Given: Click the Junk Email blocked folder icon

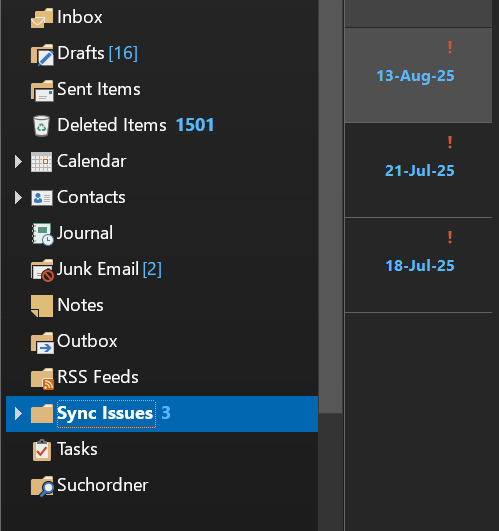Looking at the screenshot, I should point(42,270).
